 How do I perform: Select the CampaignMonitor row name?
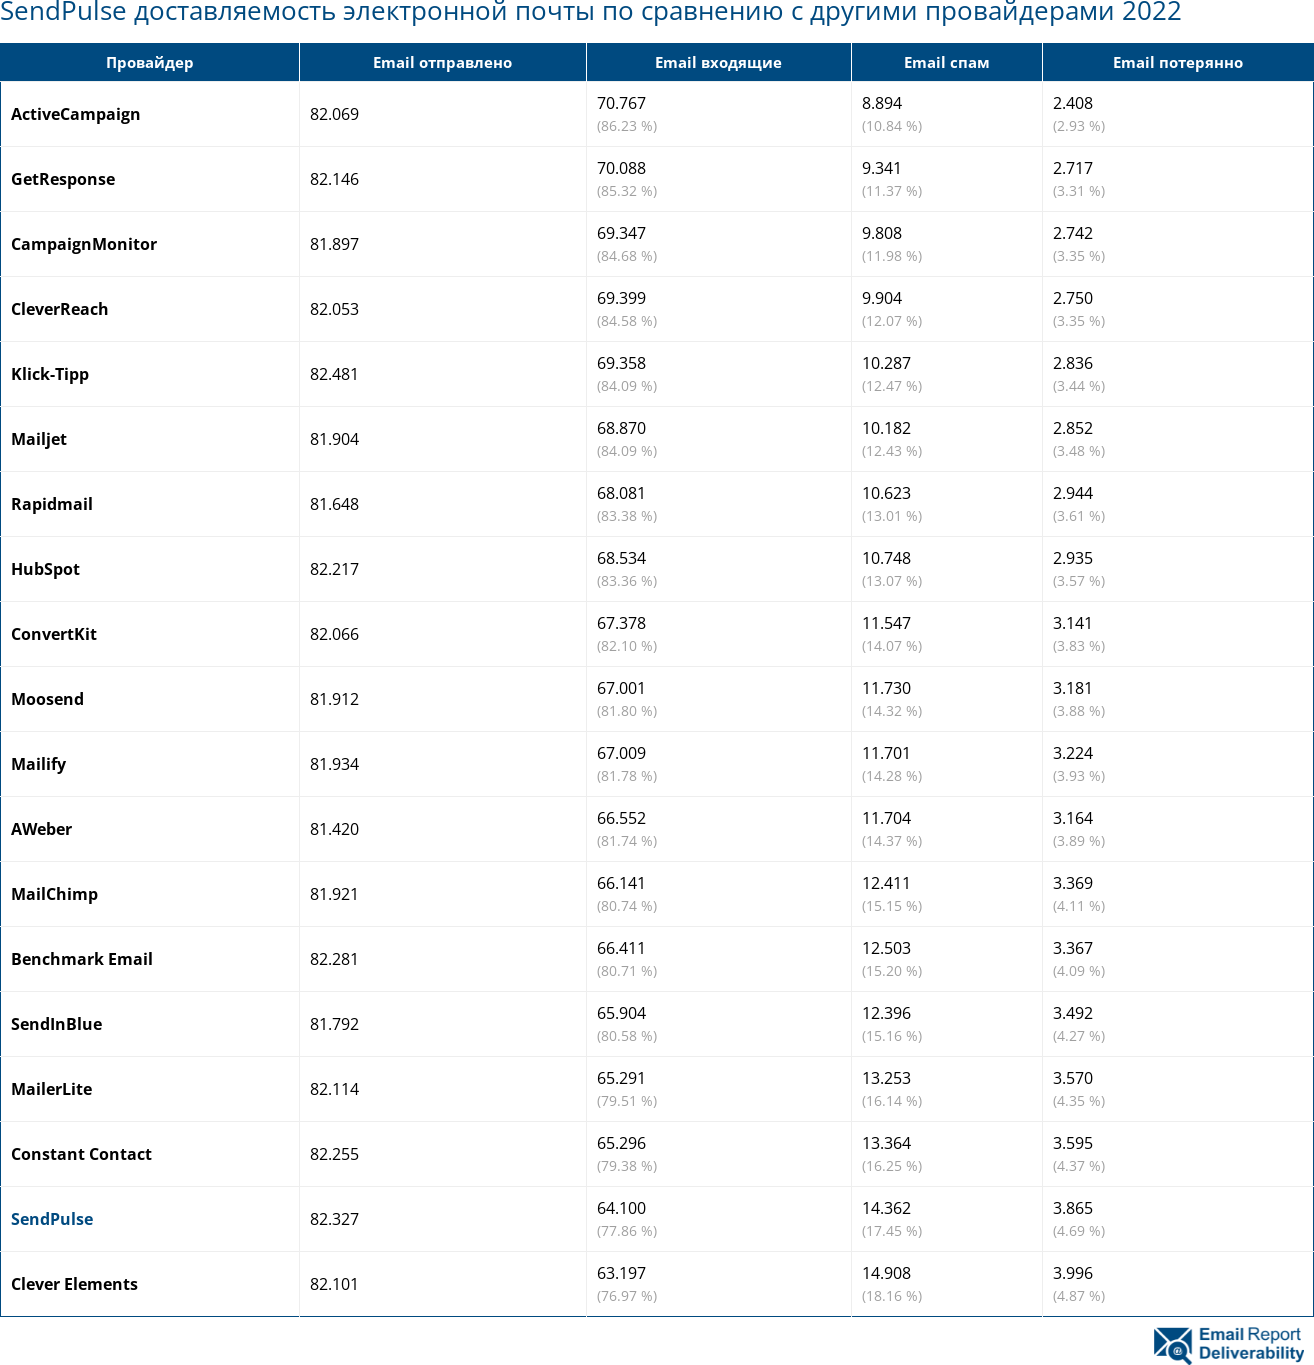click(84, 244)
